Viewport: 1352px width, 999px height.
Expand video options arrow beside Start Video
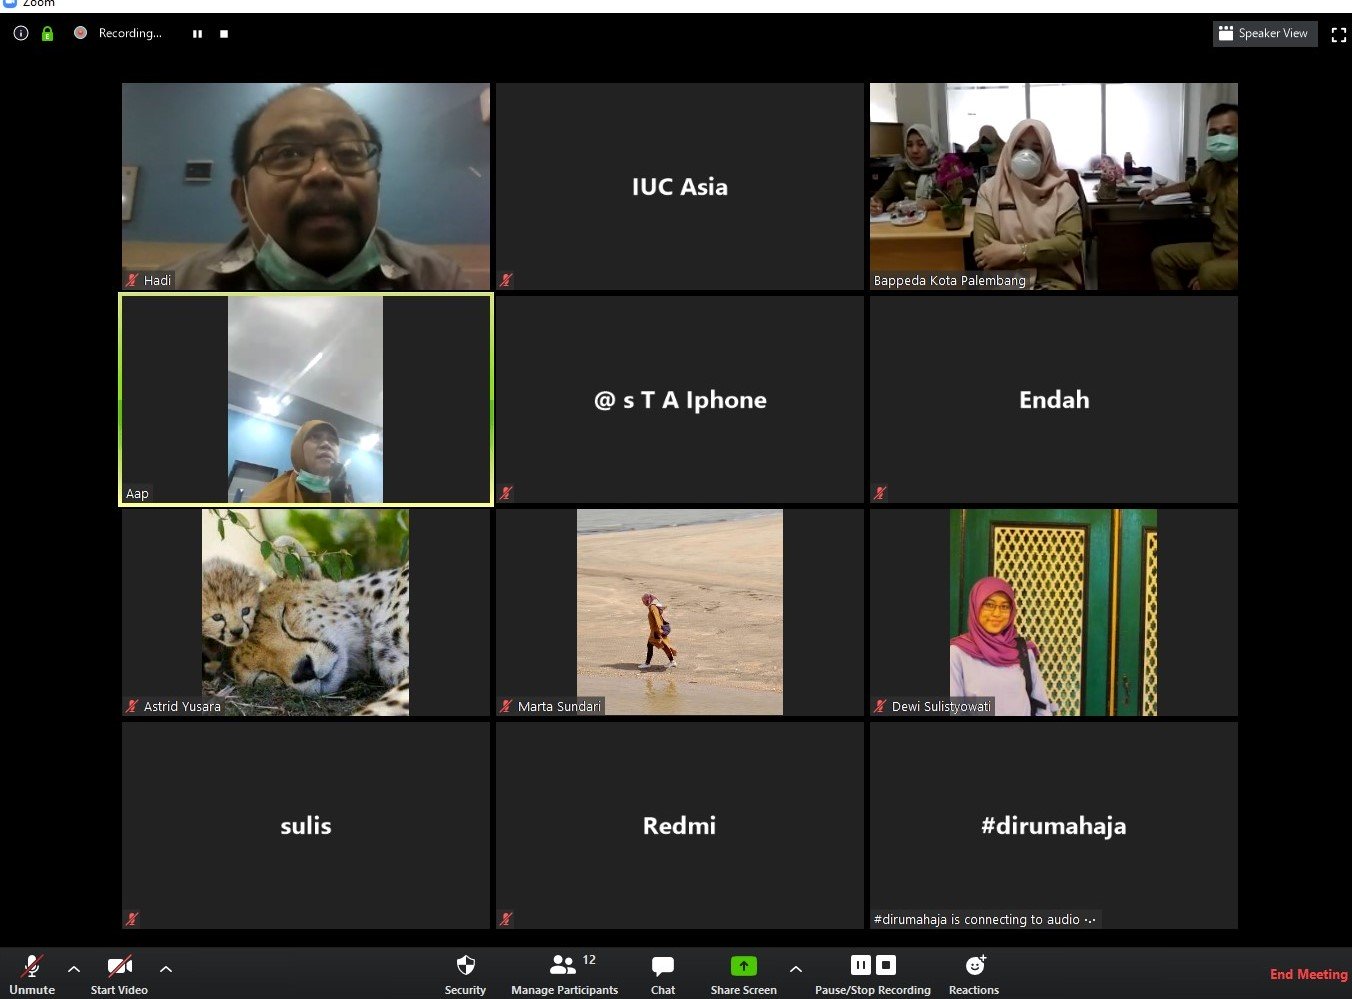pos(166,969)
